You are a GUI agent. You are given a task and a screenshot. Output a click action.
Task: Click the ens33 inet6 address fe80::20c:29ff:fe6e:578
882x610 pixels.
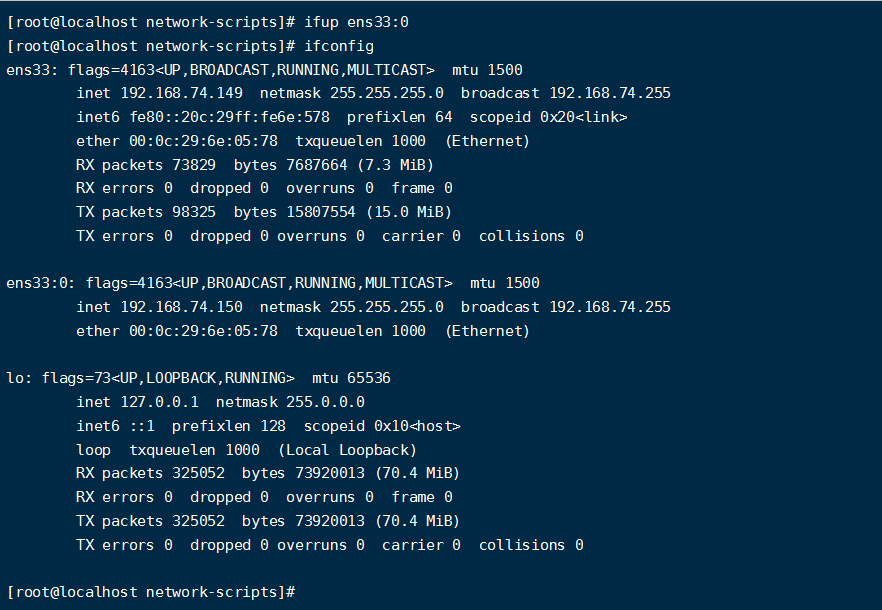[230, 117]
